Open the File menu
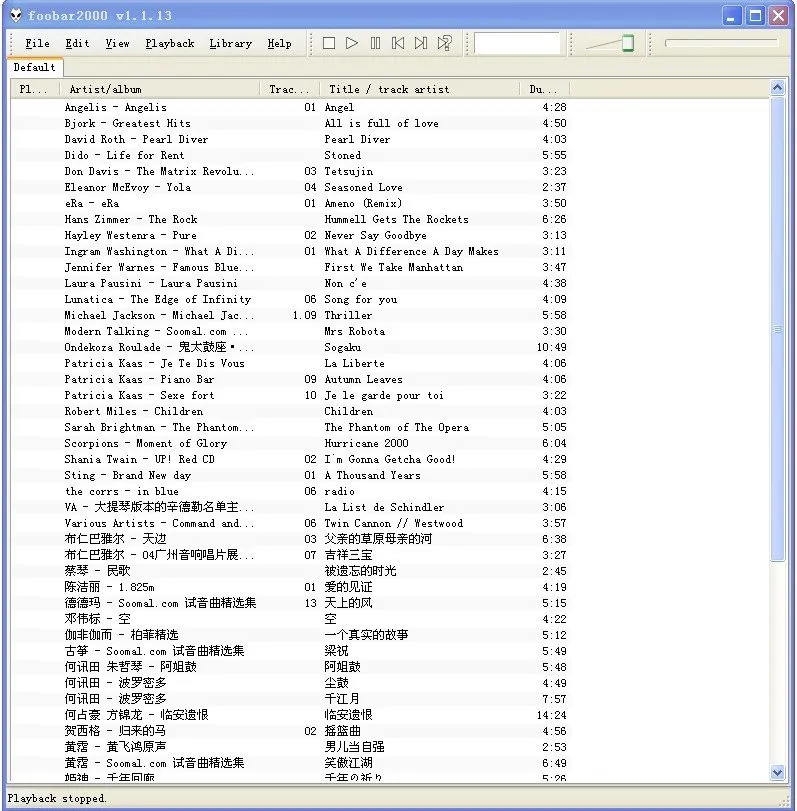The height and width of the screenshot is (811, 797). click(37, 43)
